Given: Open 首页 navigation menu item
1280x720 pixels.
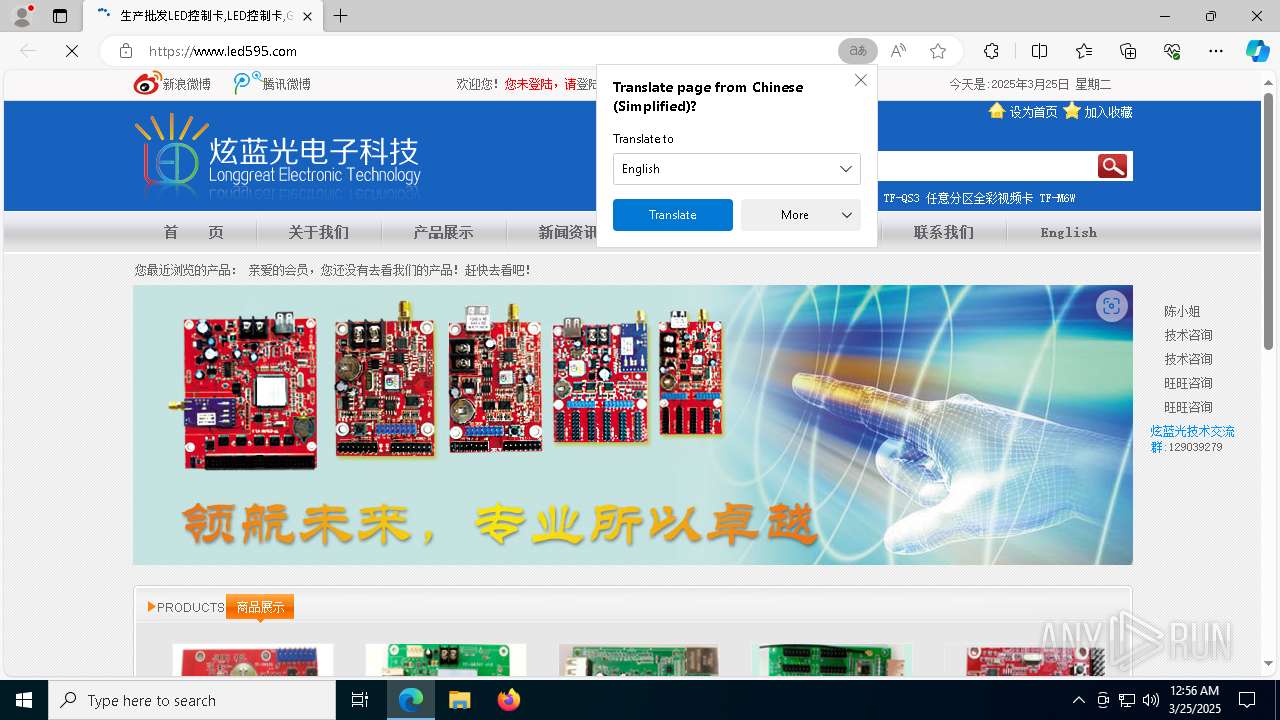Looking at the screenshot, I should [x=194, y=232].
